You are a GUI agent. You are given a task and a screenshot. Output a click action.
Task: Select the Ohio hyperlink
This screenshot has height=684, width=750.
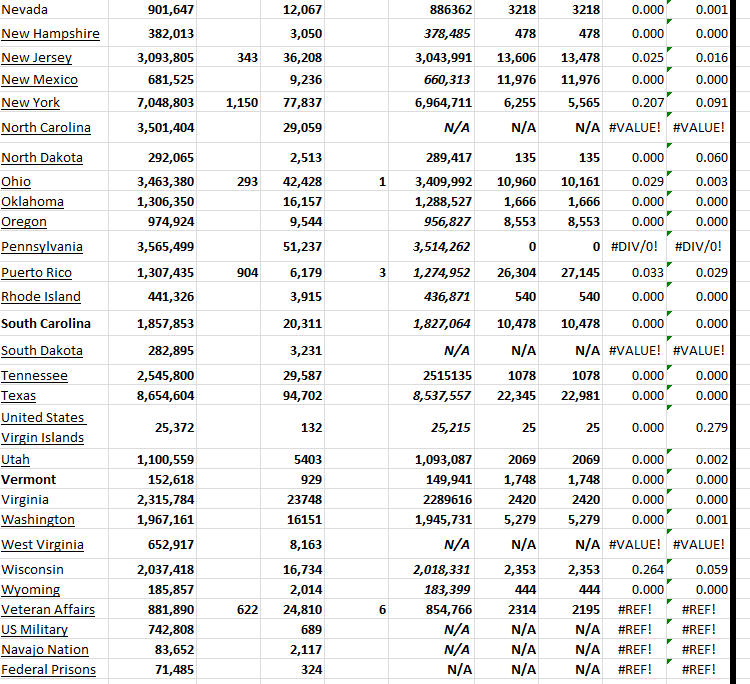[x=16, y=182]
